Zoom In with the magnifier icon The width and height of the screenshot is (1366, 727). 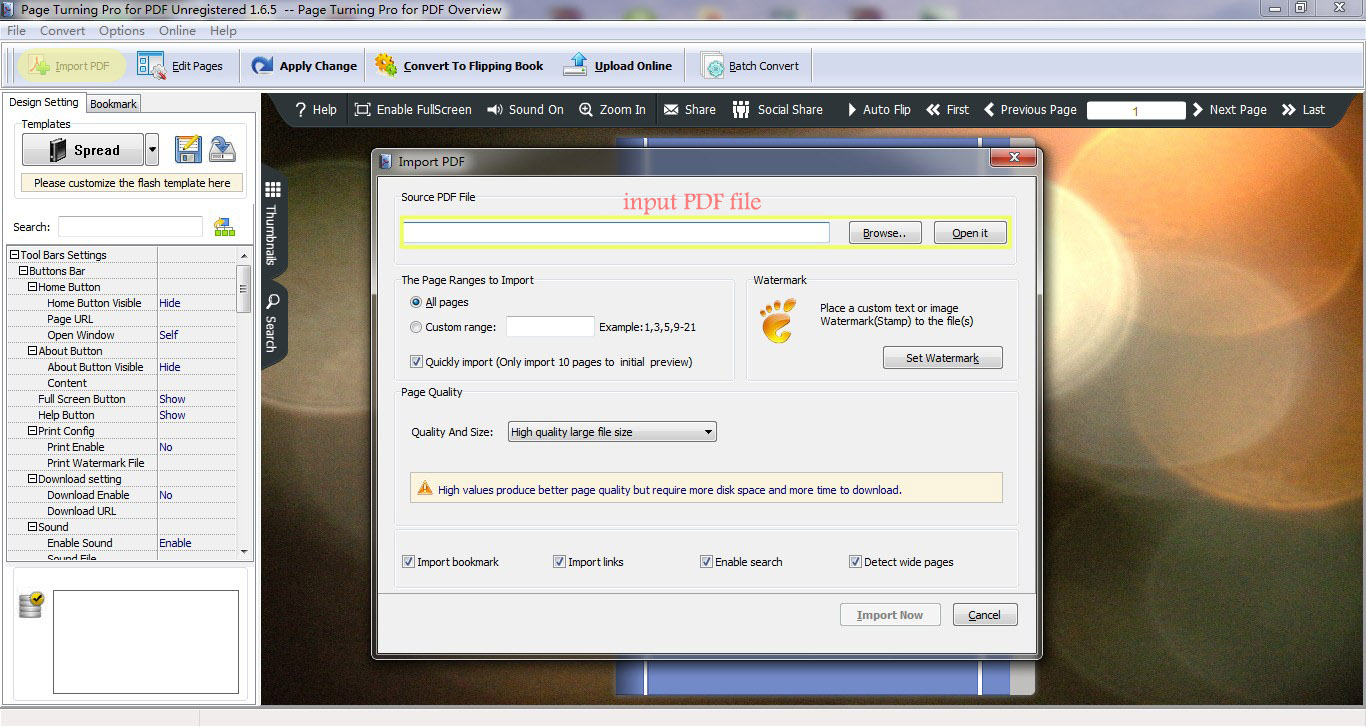586,110
